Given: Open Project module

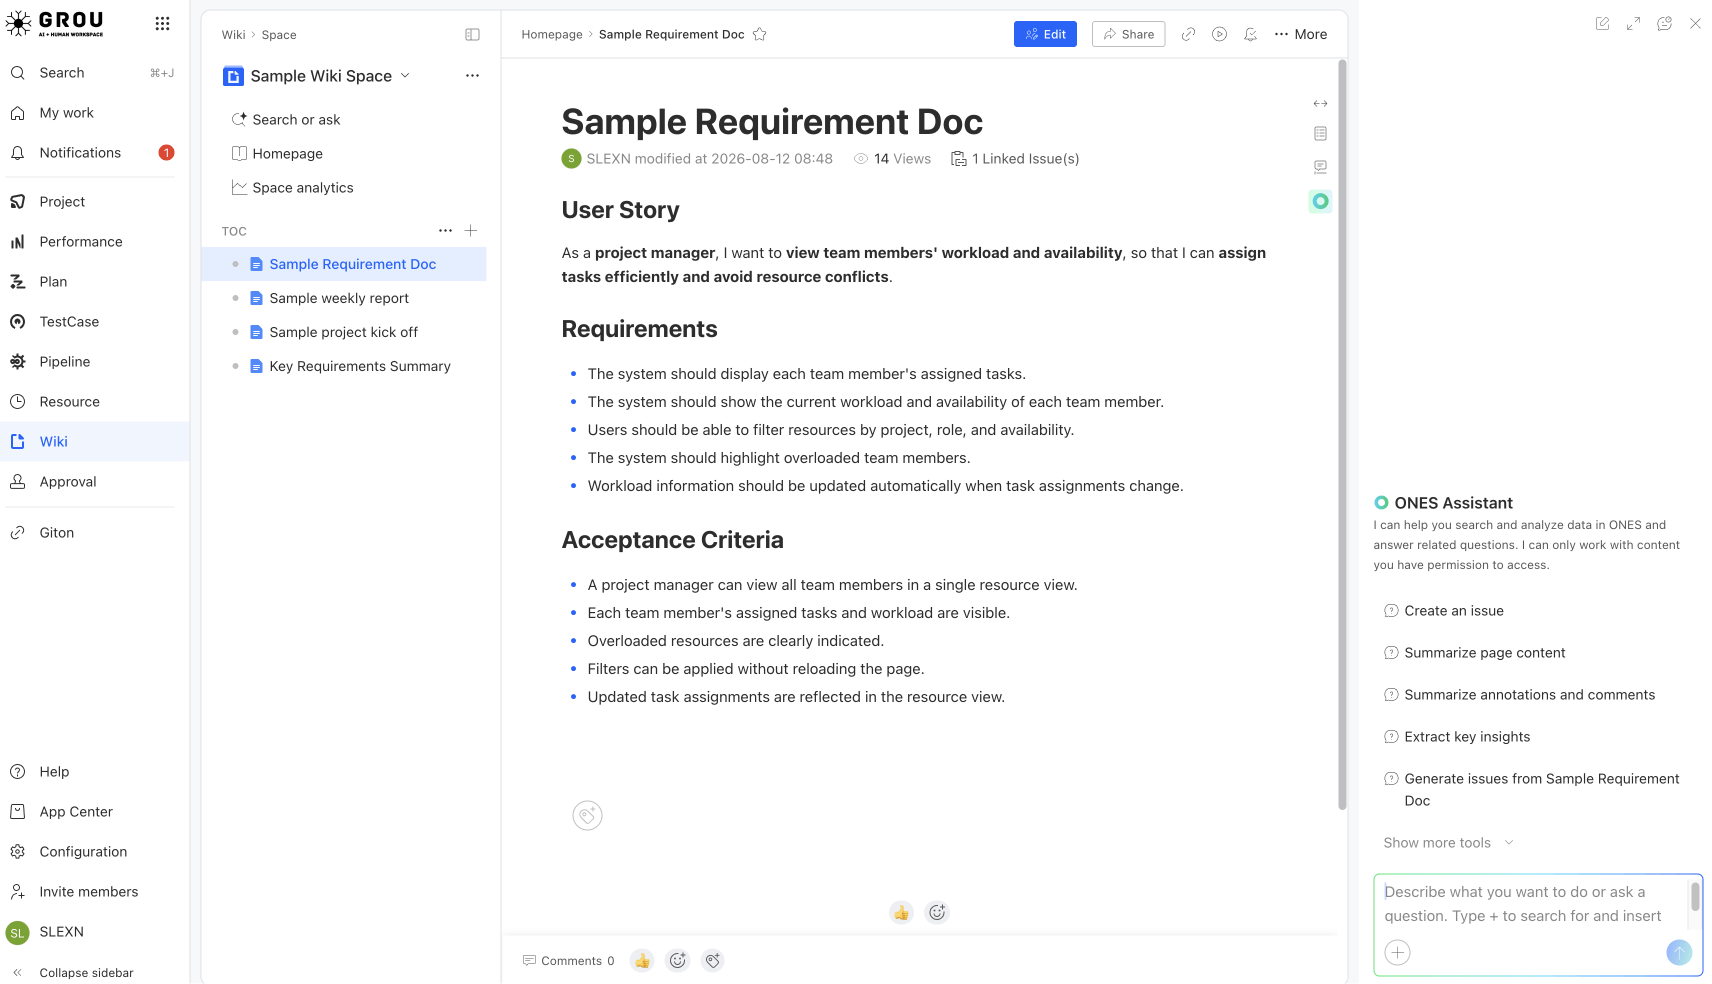Looking at the screenshot, I should (x=95, y=202).
